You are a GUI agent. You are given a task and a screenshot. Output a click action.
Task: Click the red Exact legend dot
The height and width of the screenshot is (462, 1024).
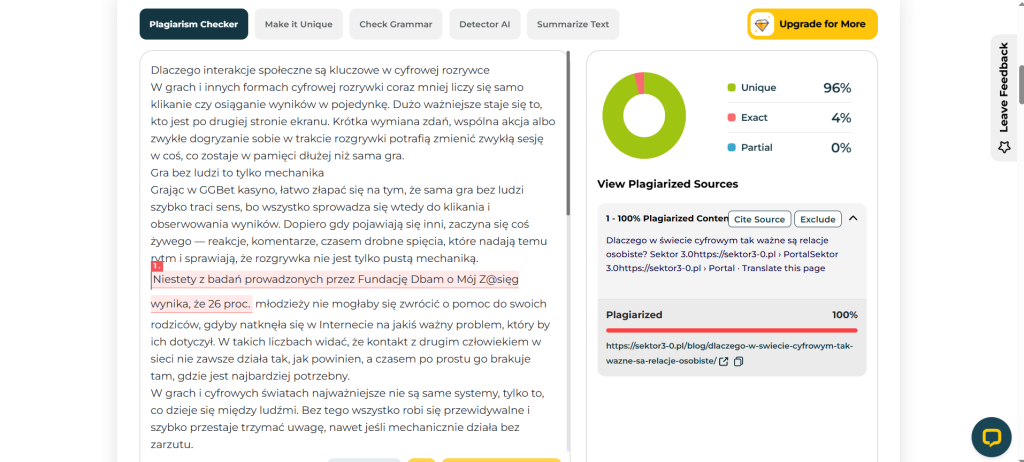coord(731,118)
